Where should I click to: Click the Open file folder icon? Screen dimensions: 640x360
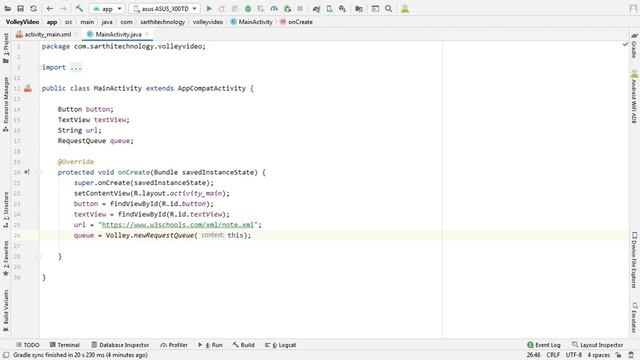tap(7, 9)
